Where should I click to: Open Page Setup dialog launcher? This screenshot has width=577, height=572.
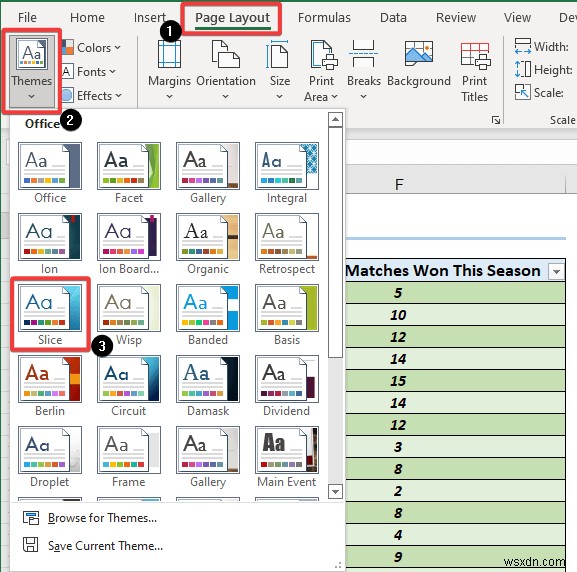point(496,120)
